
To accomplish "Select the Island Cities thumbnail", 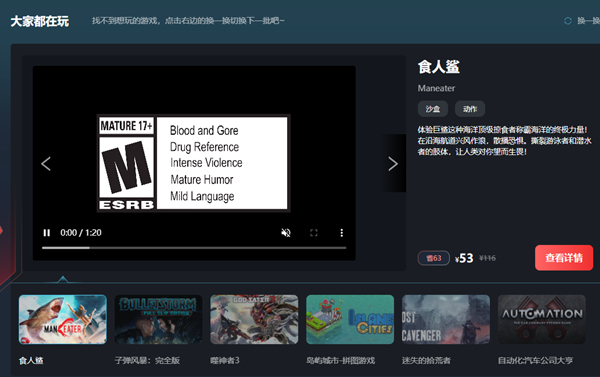I will (x=350, y=319).
